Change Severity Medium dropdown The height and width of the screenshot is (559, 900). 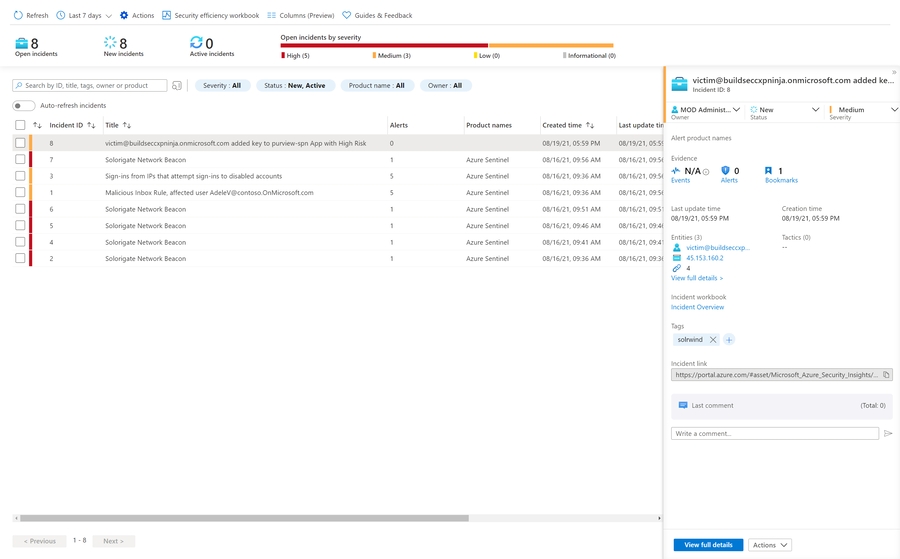(x=862, y=110)
